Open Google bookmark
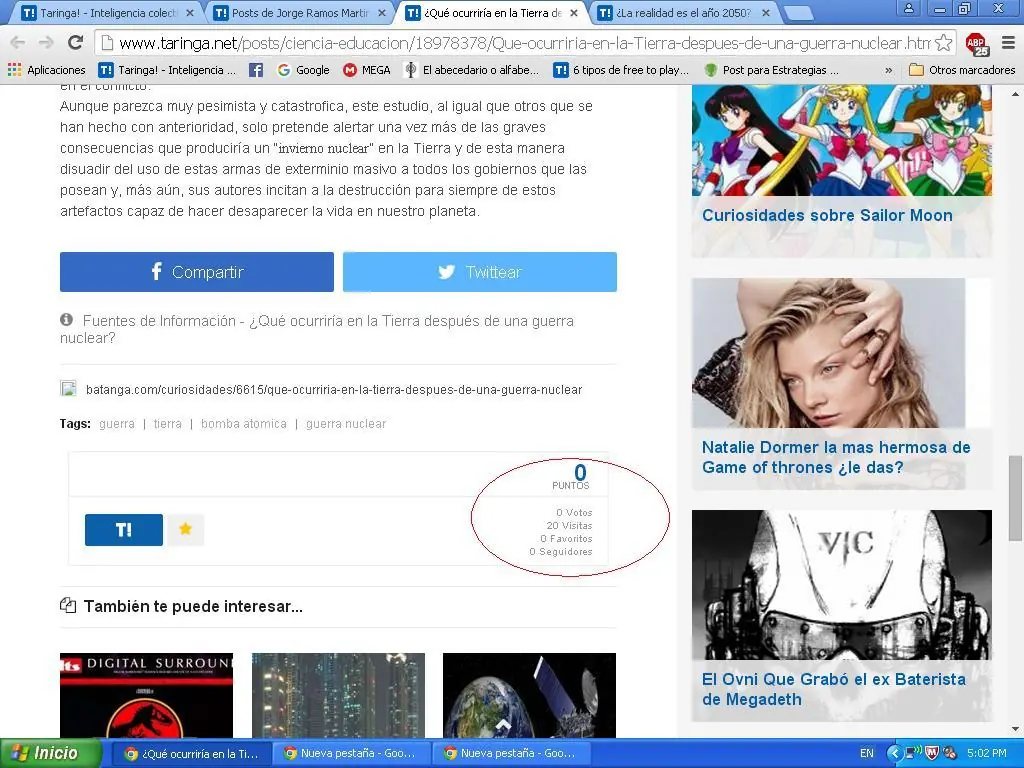This screenshot has width=1024, height=768. click(x=304, y=70)
